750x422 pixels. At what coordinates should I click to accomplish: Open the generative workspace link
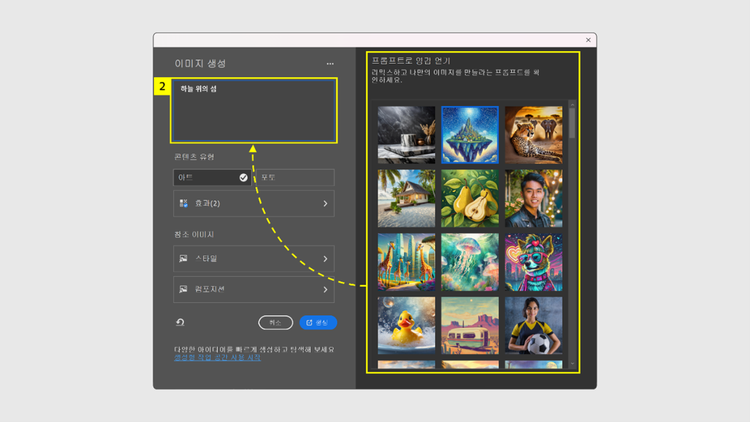coord(218,357)
